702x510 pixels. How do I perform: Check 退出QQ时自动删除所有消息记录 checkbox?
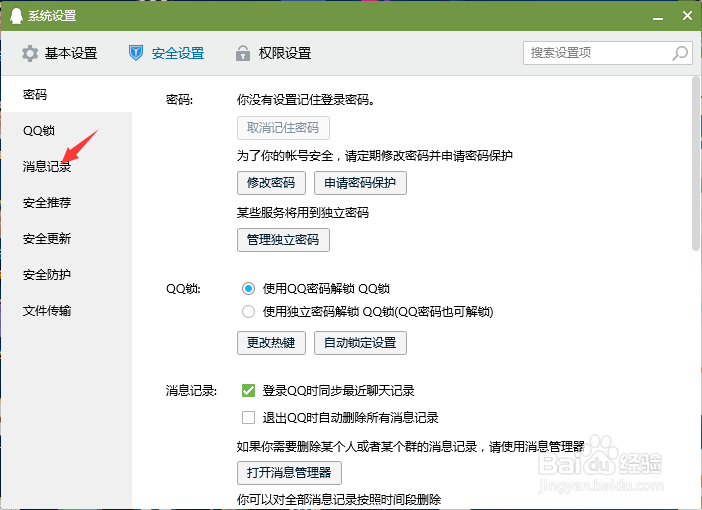coord(248,418)
